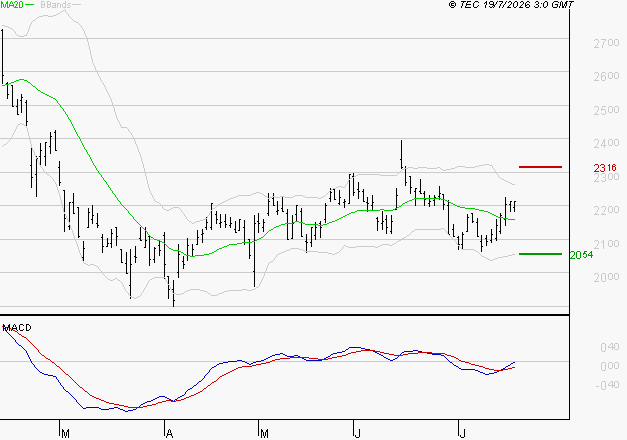This screenshot has width=627, height=440.
Task: Click the second M month marker
Action: pyautogui.click(x=264, y=434)
